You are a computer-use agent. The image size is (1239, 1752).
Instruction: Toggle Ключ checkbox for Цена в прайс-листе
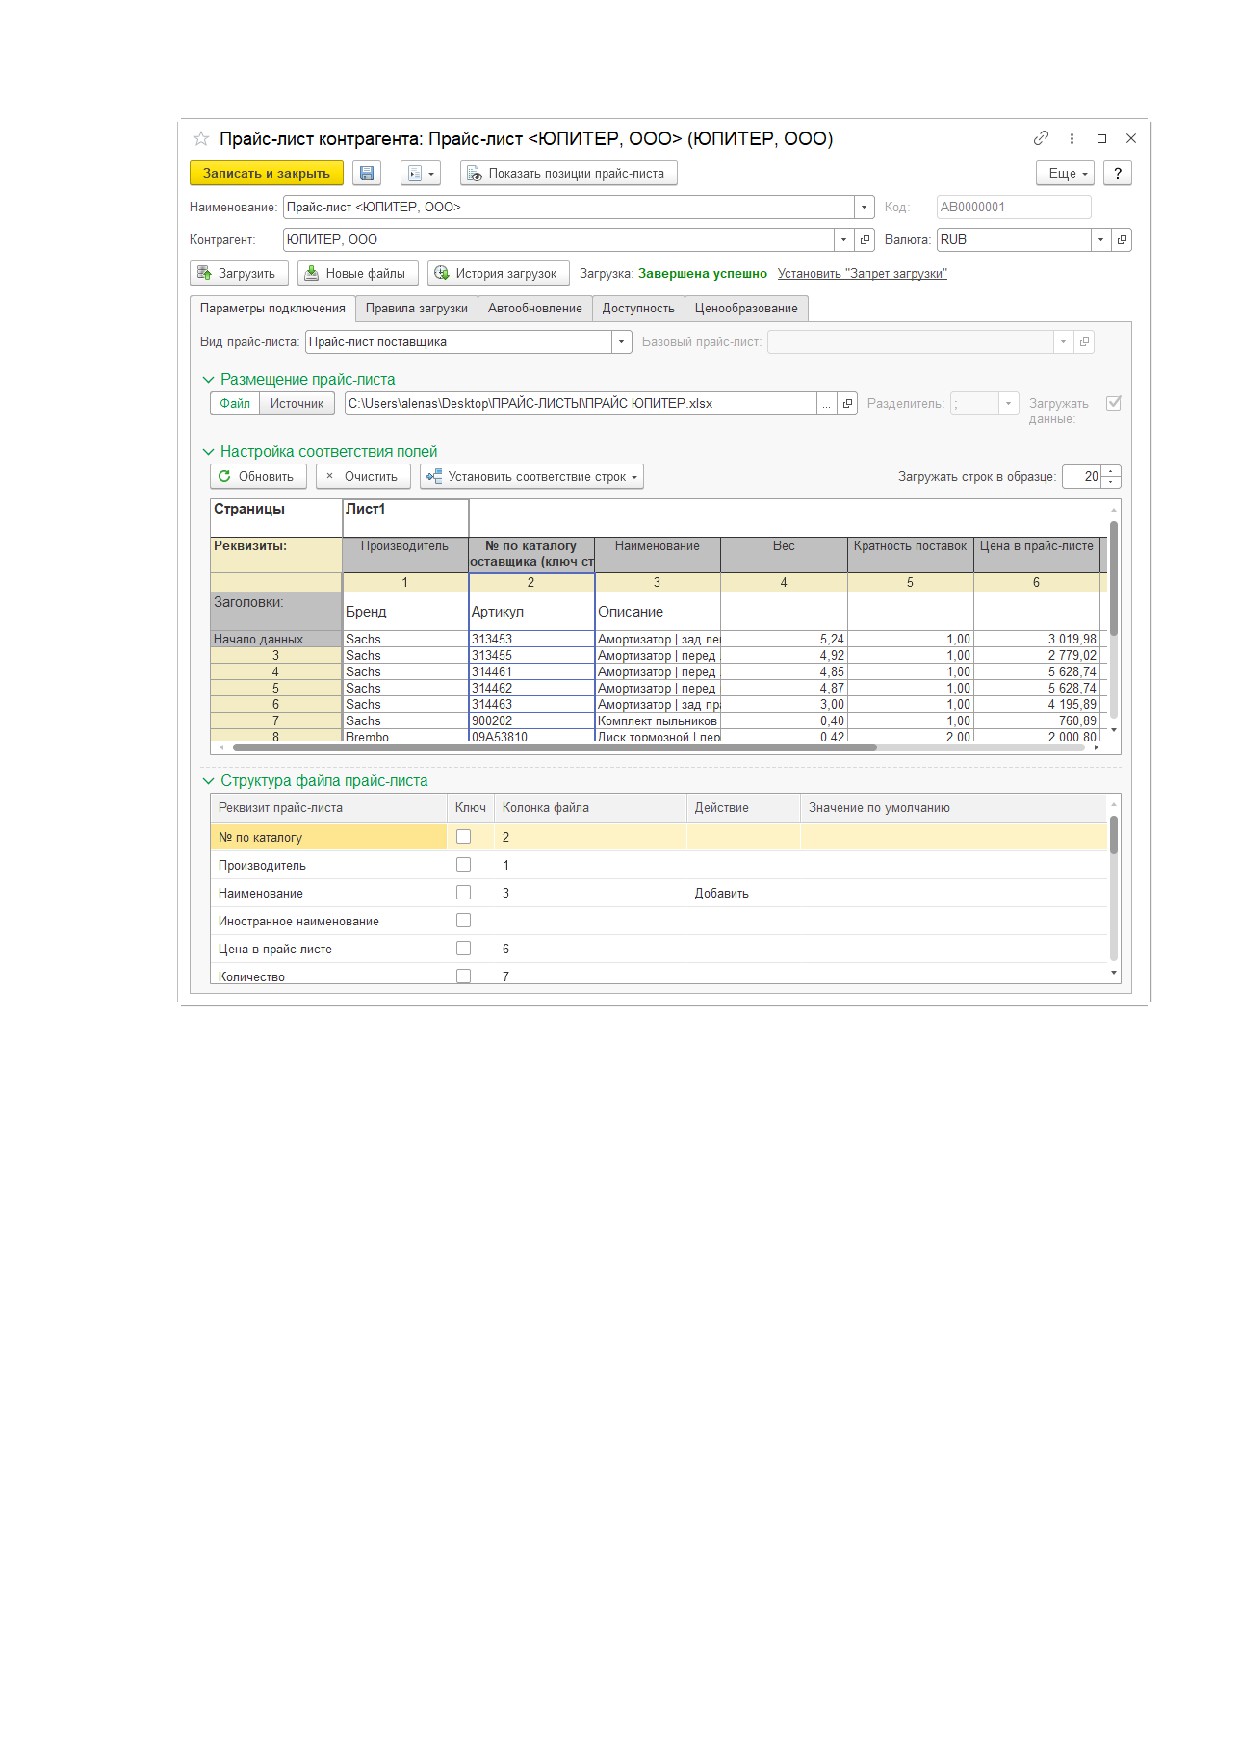point(463,949)
